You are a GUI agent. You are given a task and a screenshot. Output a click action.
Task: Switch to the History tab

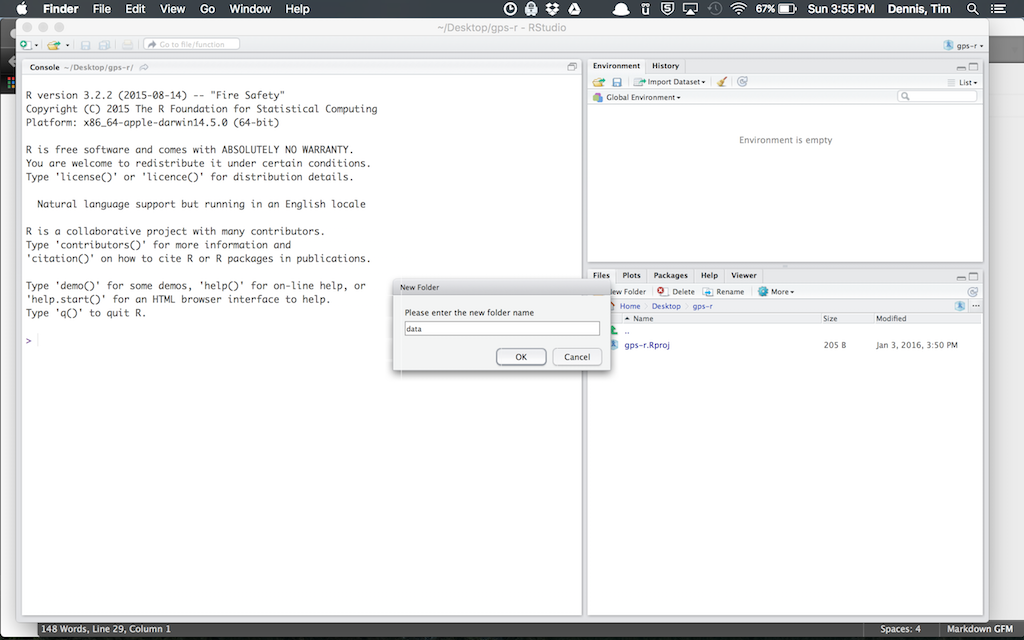665,66
